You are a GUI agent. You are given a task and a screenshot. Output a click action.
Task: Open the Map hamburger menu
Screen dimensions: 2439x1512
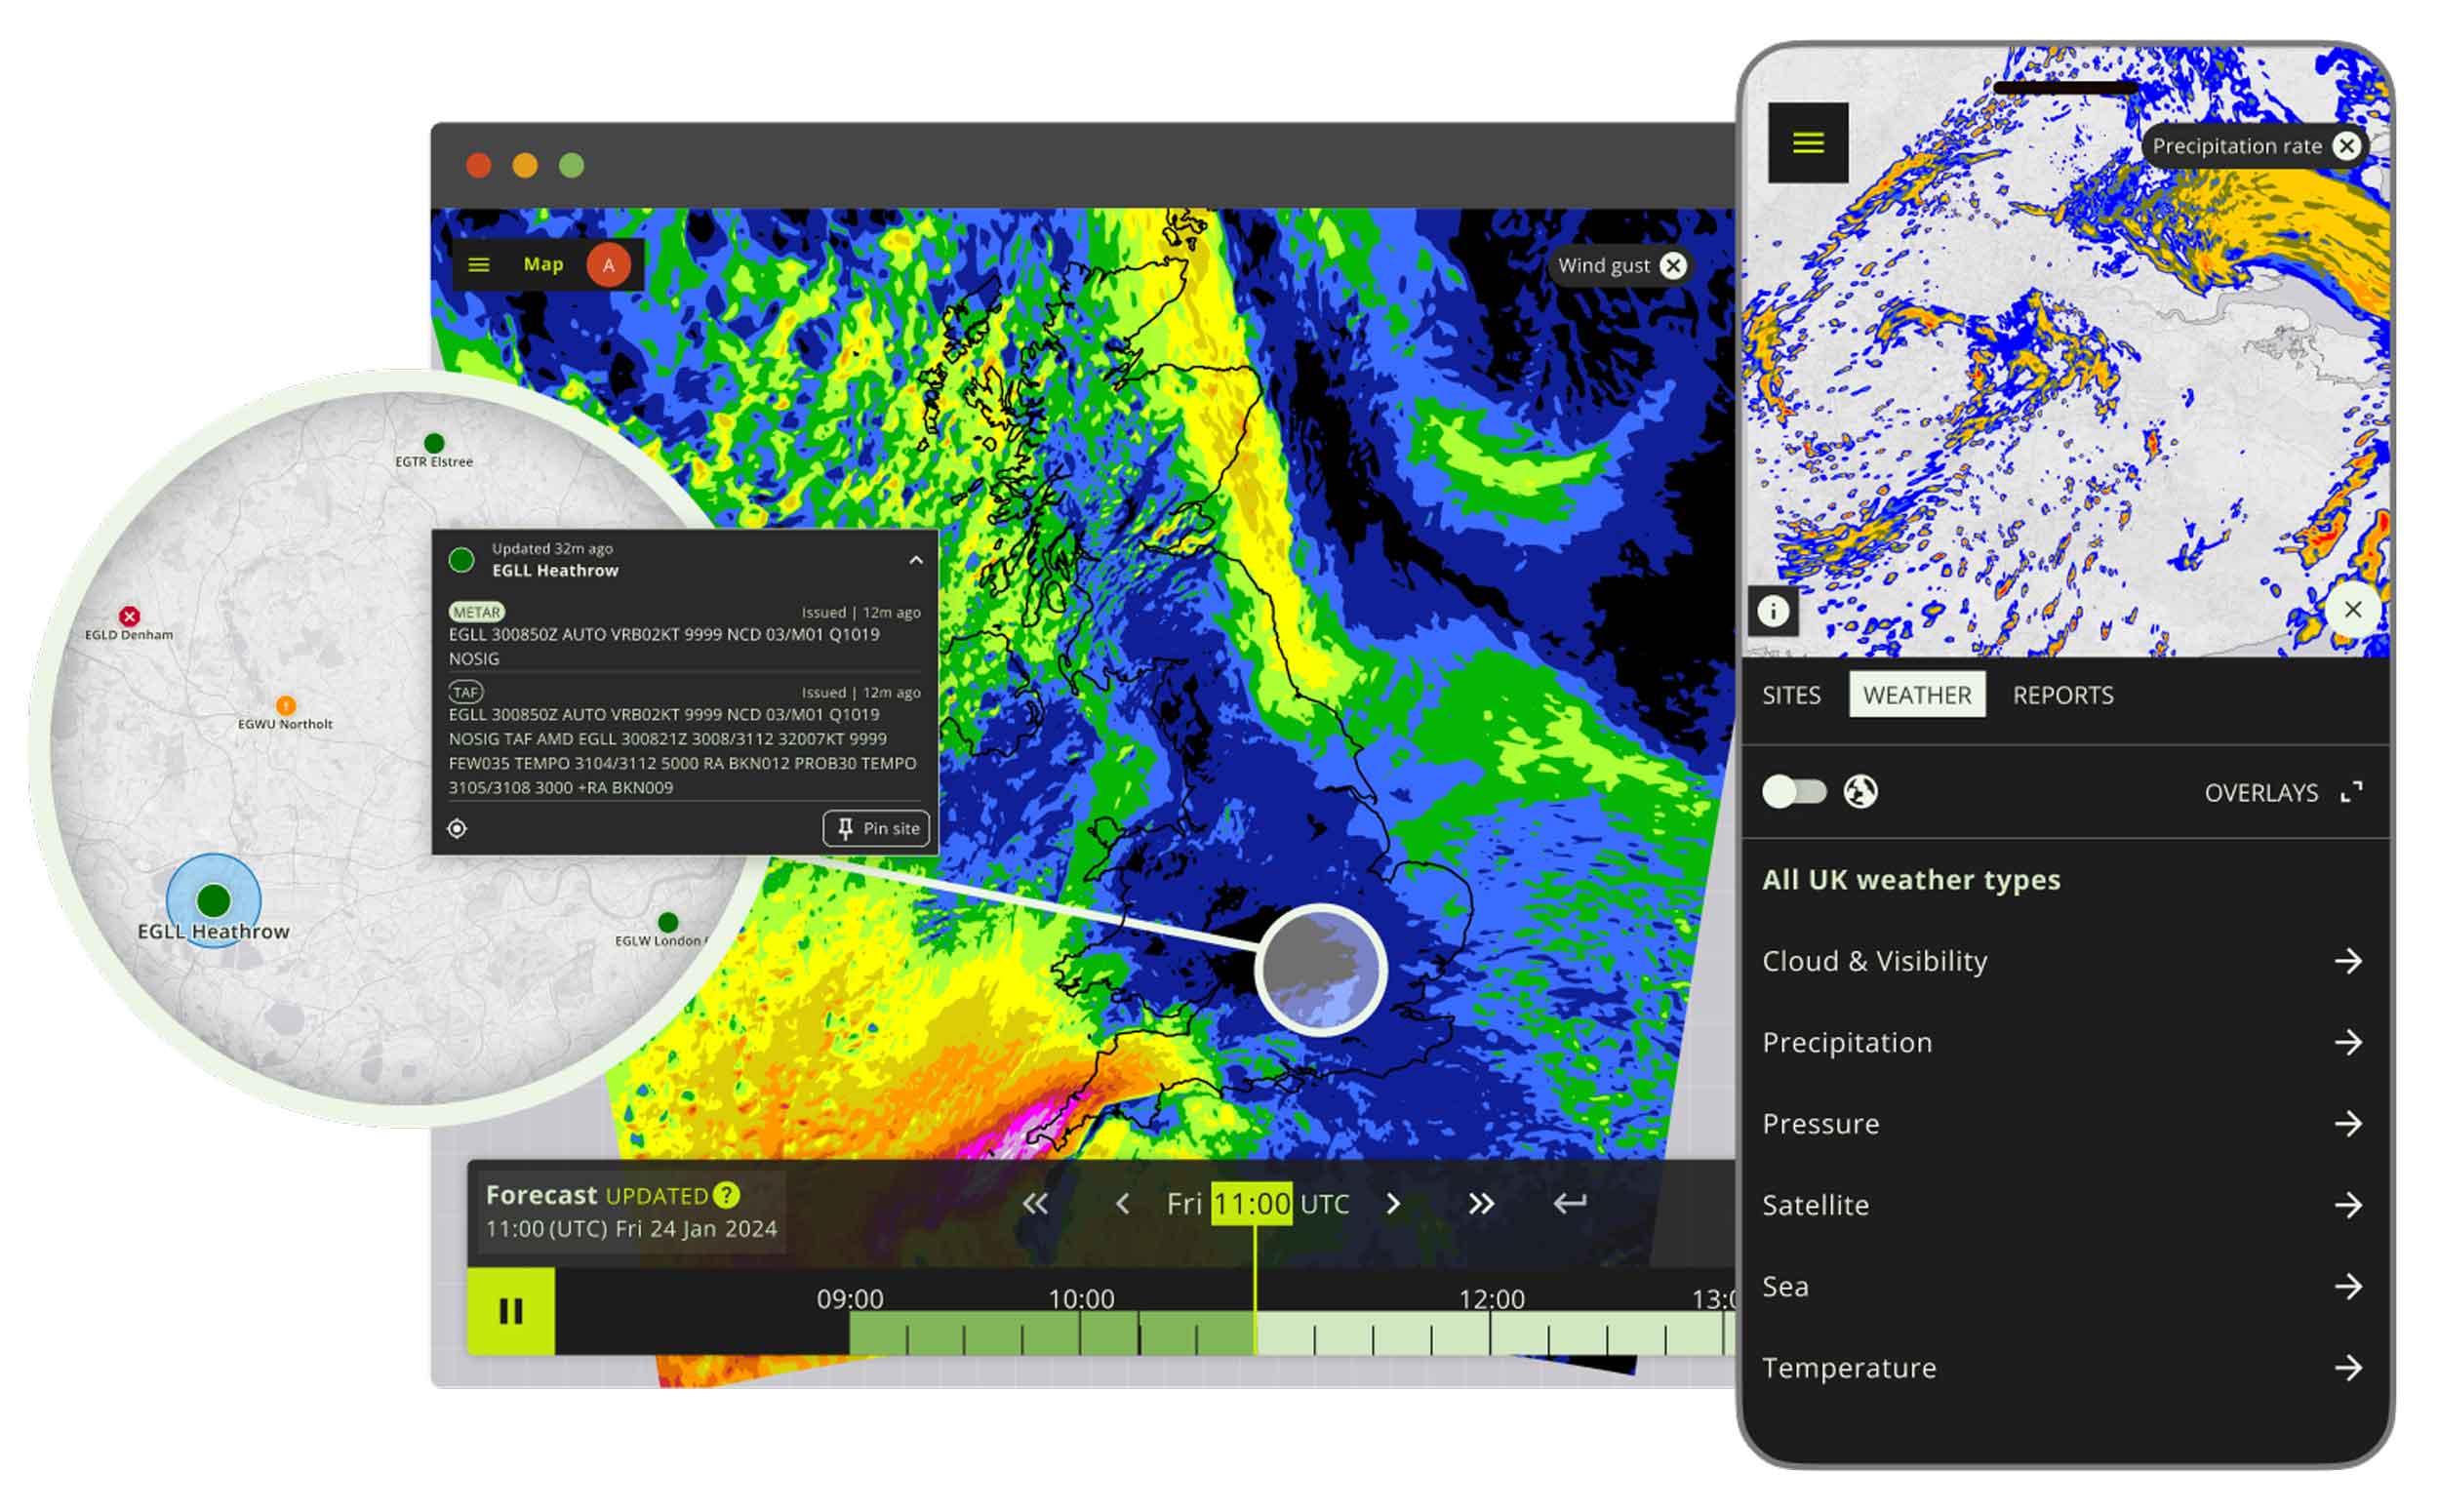coord(480,264)
